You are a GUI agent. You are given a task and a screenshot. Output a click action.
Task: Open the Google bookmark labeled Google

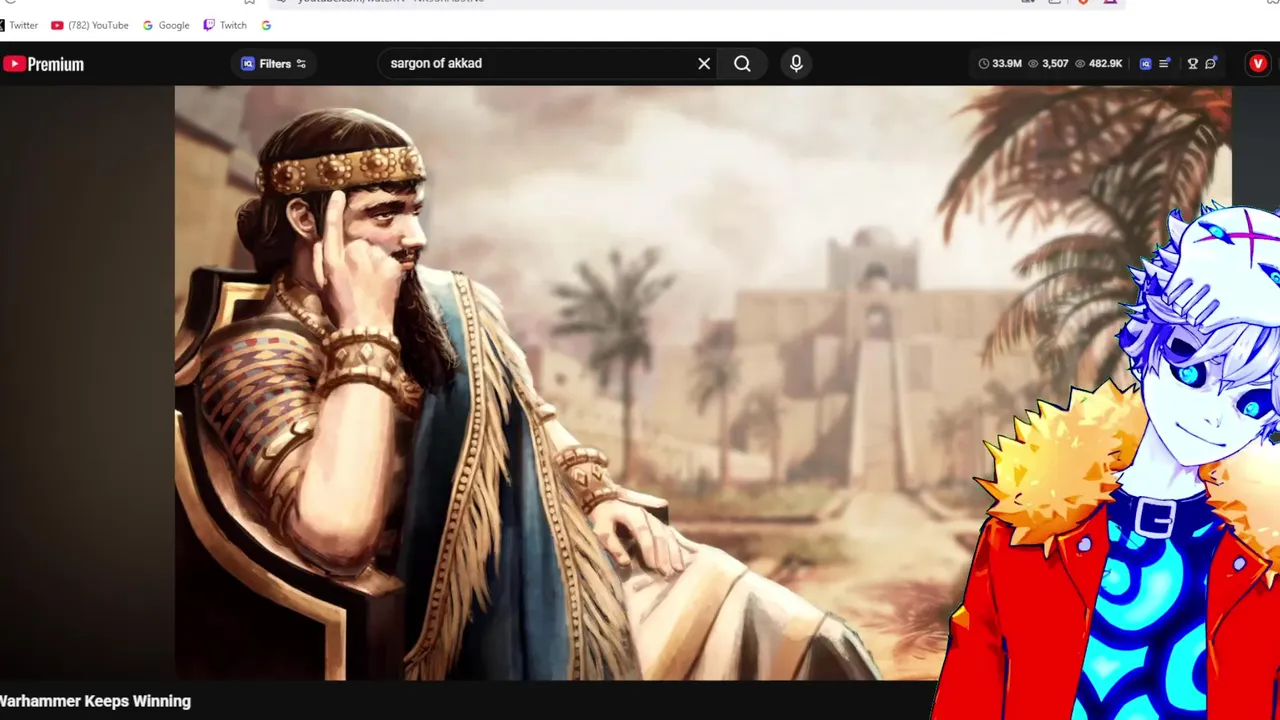pos(166,25)
